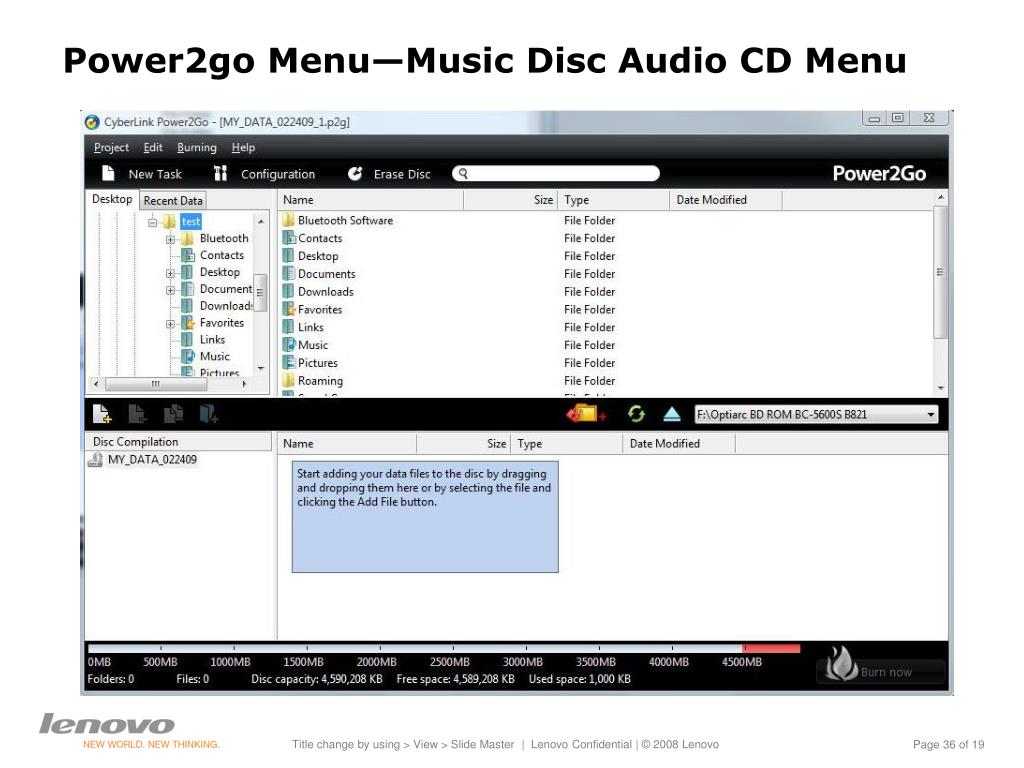Image resolution: width=1024 pixels, height=768 pixels.
Task: Sort upper list by Date Modified column
Action: tap(725, 200)
